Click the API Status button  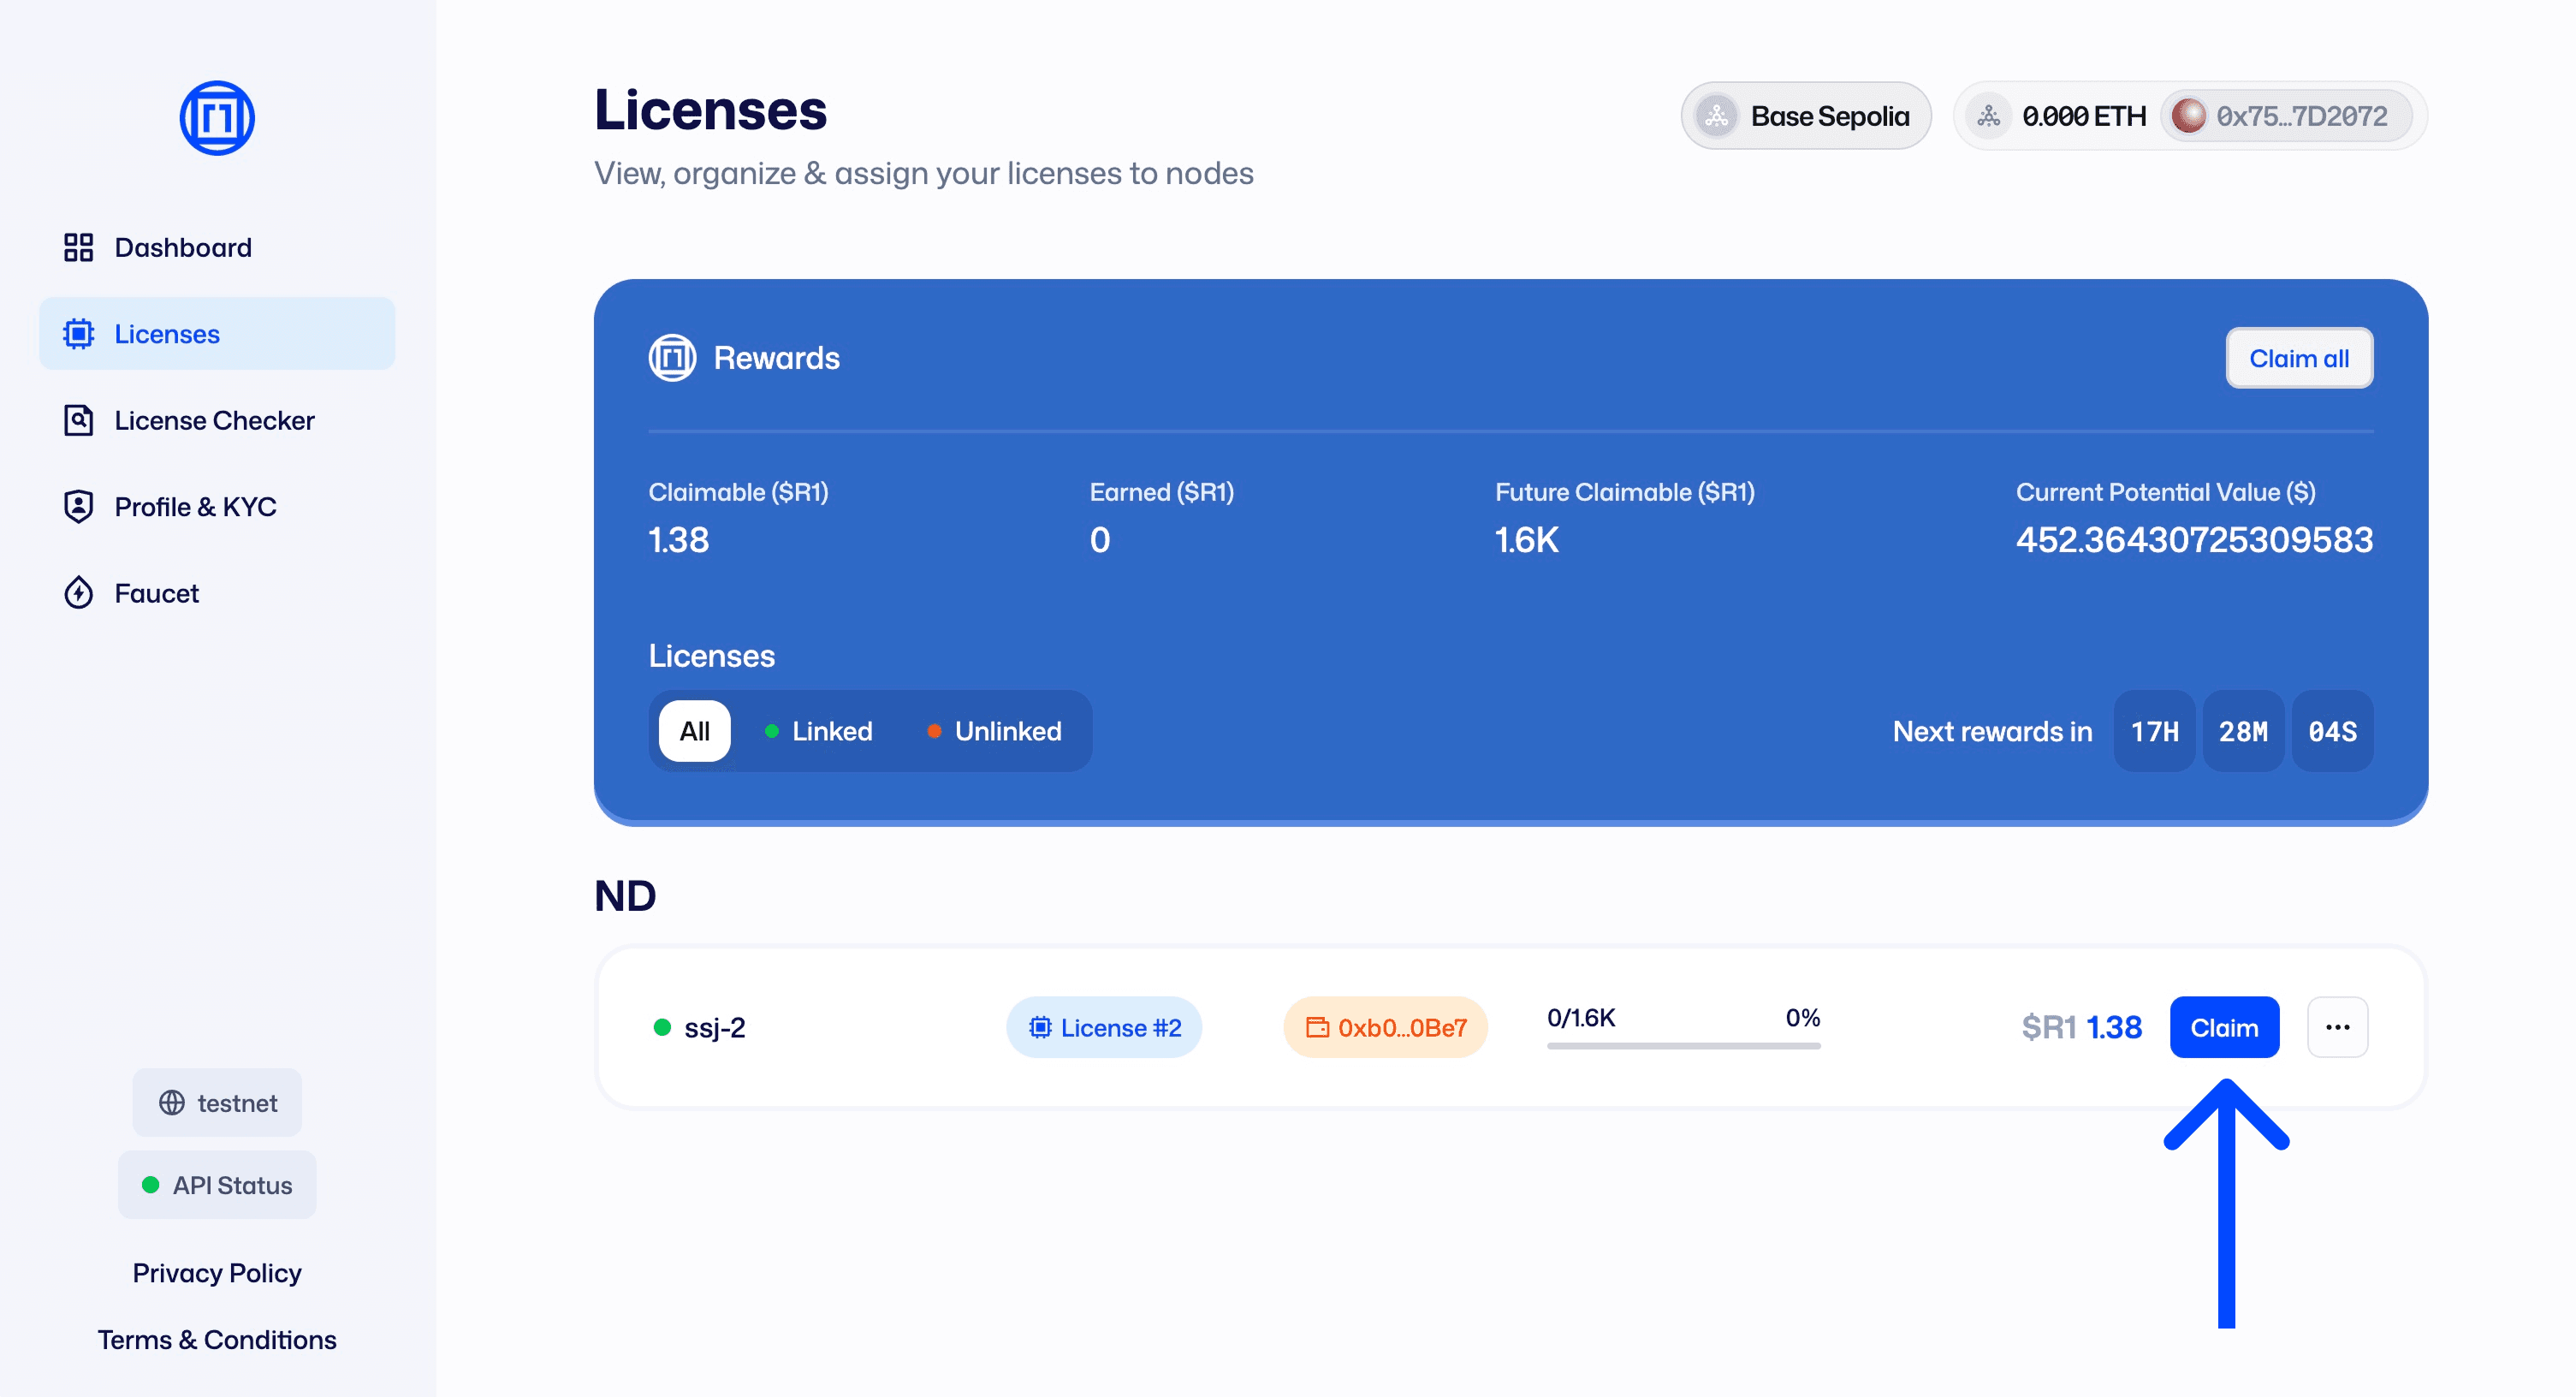pos(217,1185)
